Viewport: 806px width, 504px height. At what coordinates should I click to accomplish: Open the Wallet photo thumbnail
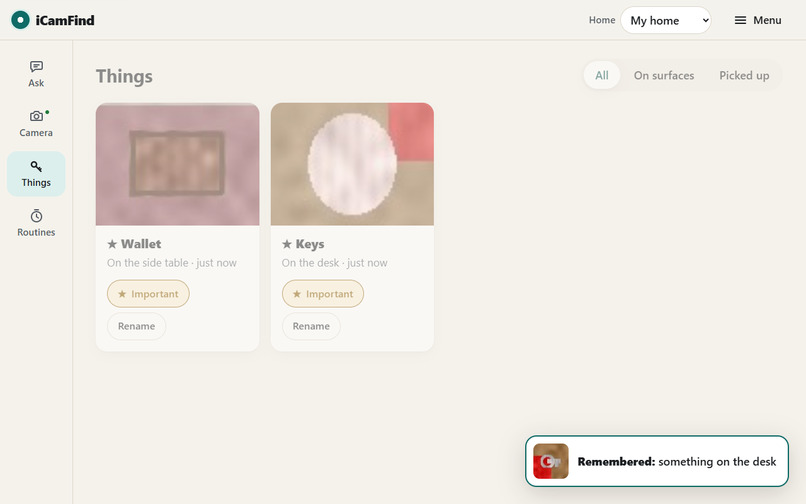177,164
